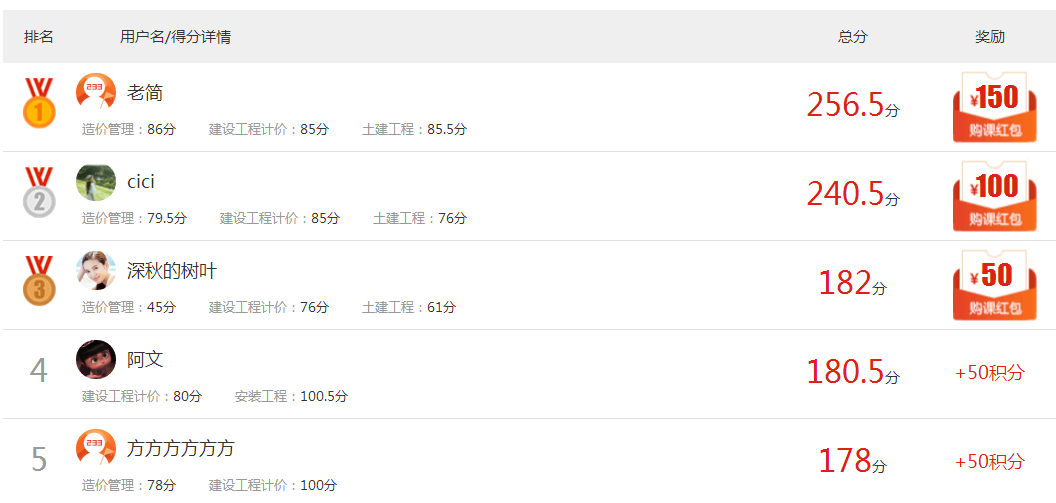Viewport: 1056px width, 503px height.
Task: Open 阿文's cartoon avatar
Action: click(96, 359)
